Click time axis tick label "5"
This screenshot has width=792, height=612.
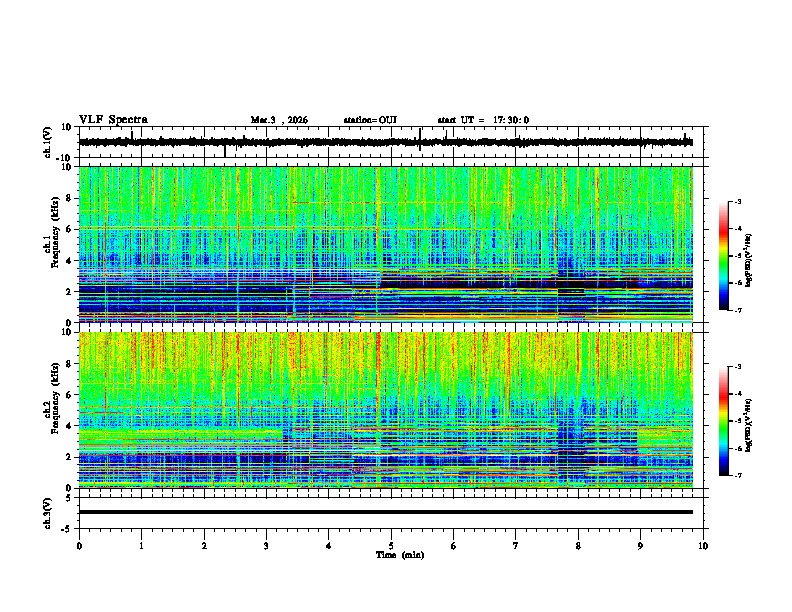[x=391, y=546]
